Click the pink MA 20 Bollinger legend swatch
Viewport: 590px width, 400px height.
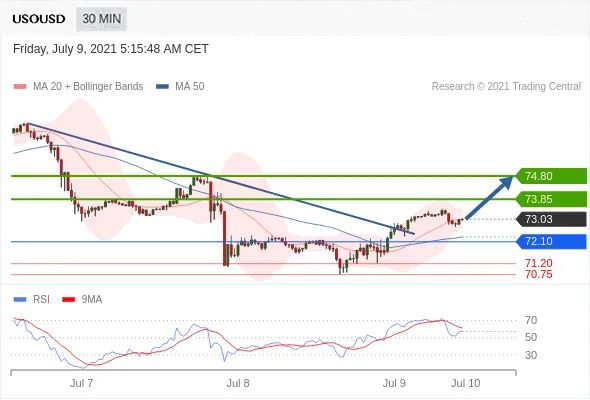(x=20, y=87)
